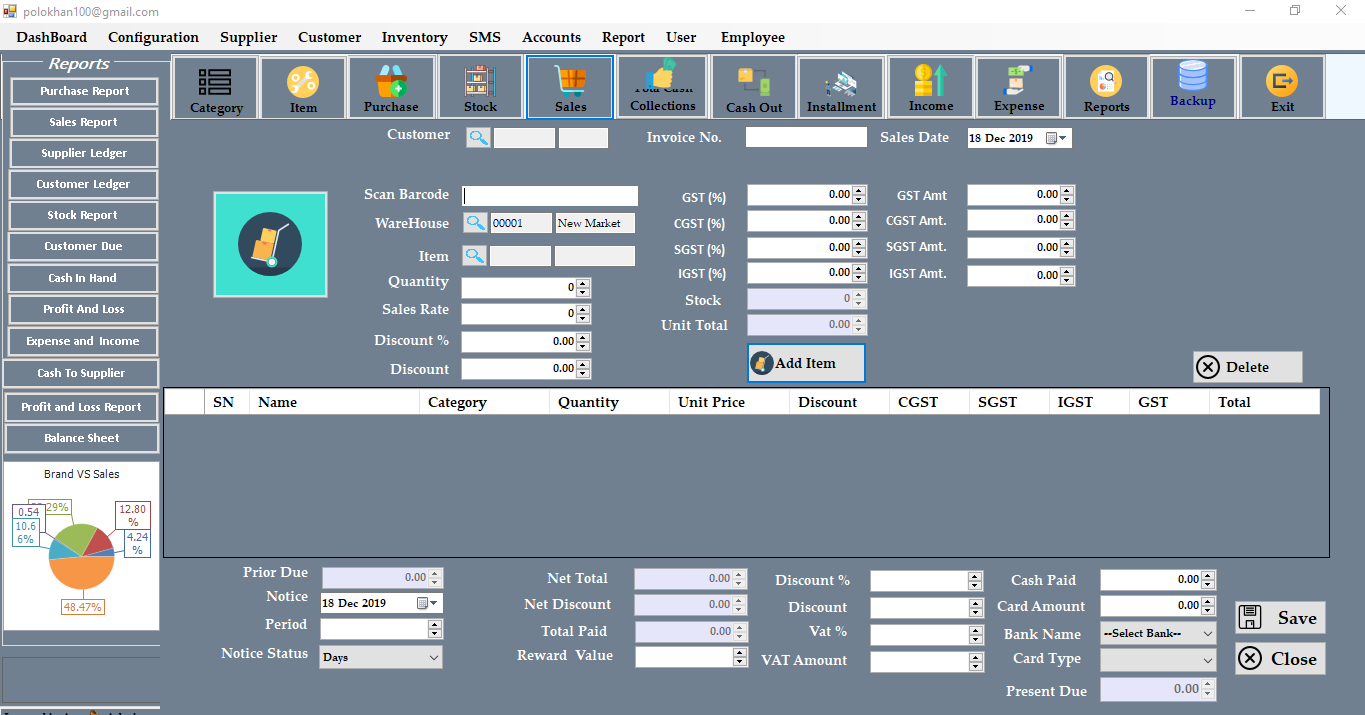Open the Stock module icon

(480, 86)
